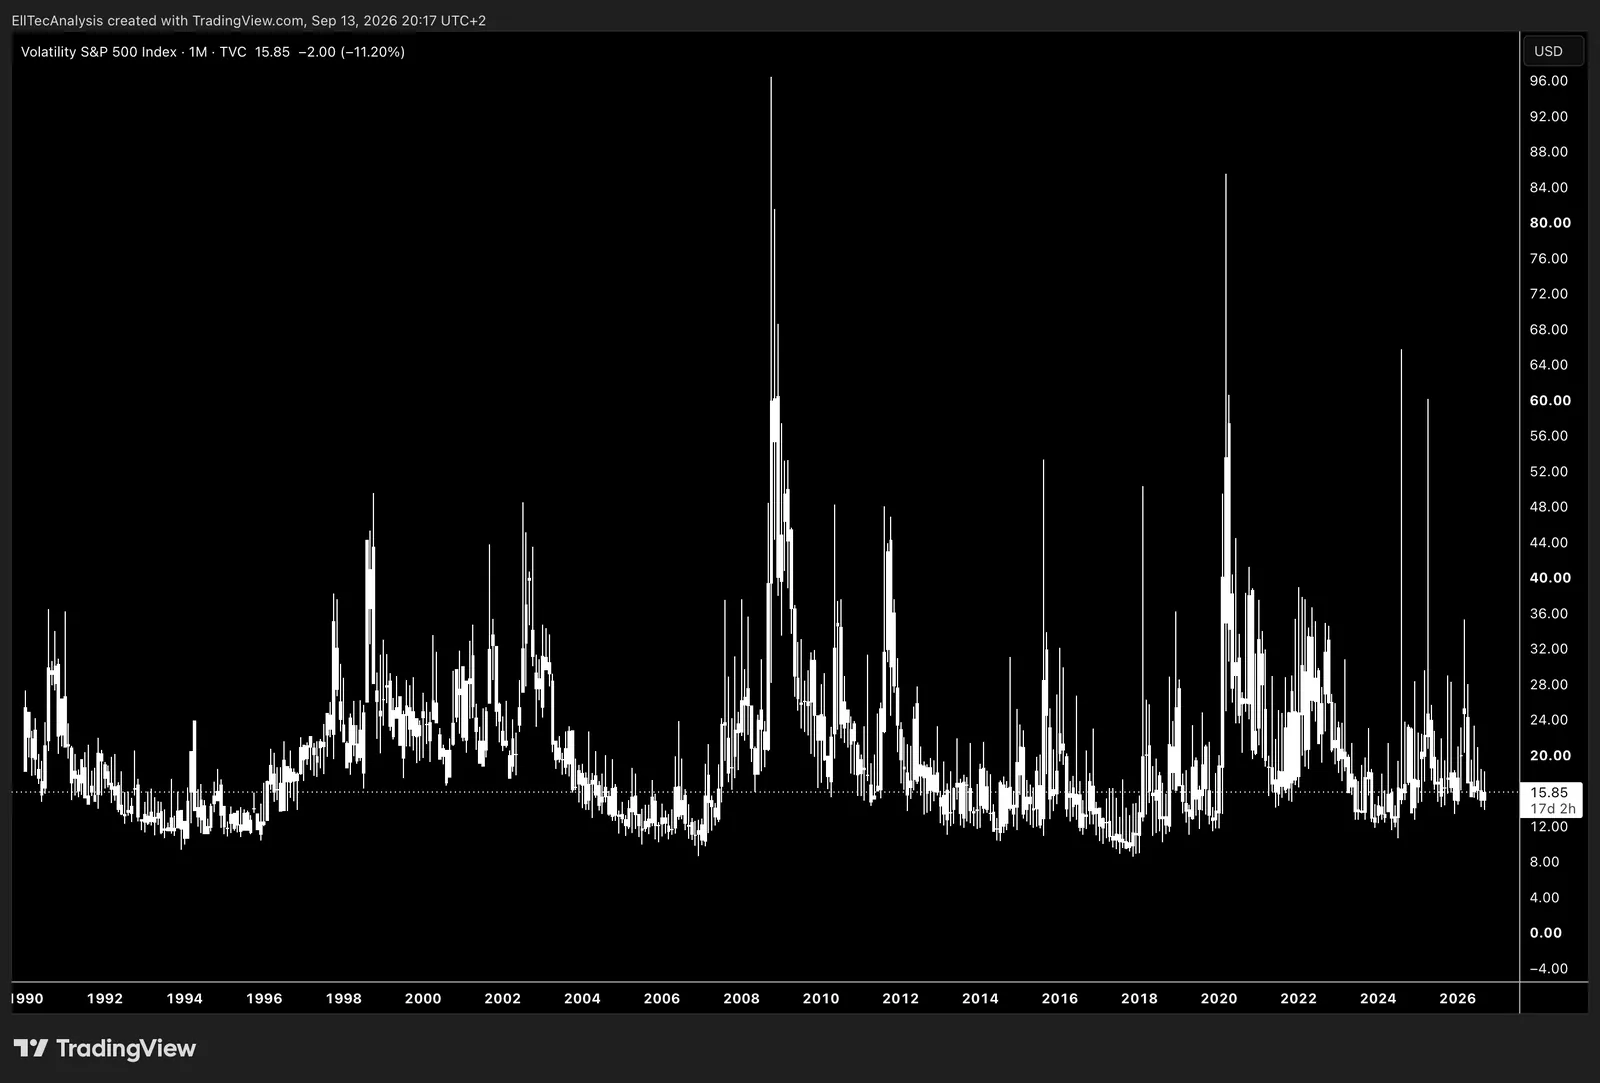Click the 40.00 price axis label
Viewport: 1600px width, 1083px height.
point(1550,578)
